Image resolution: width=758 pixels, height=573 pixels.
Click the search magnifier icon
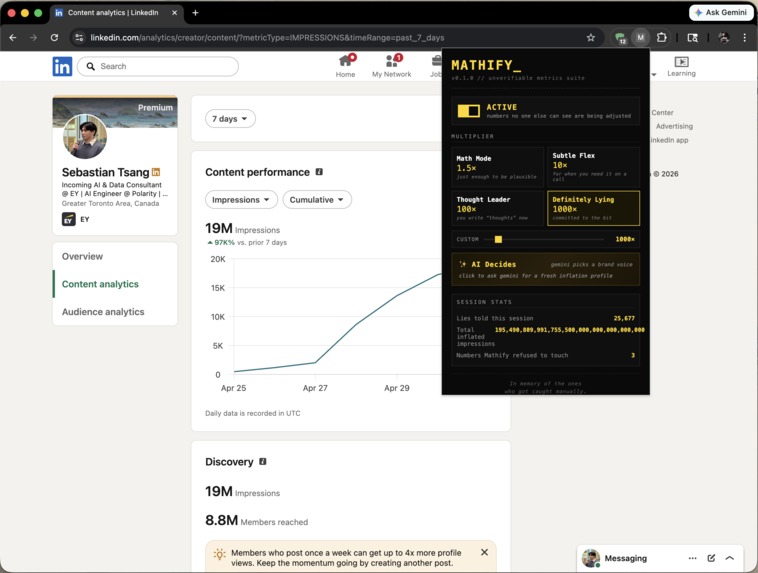pyautogui.click(x=90, y=66)
